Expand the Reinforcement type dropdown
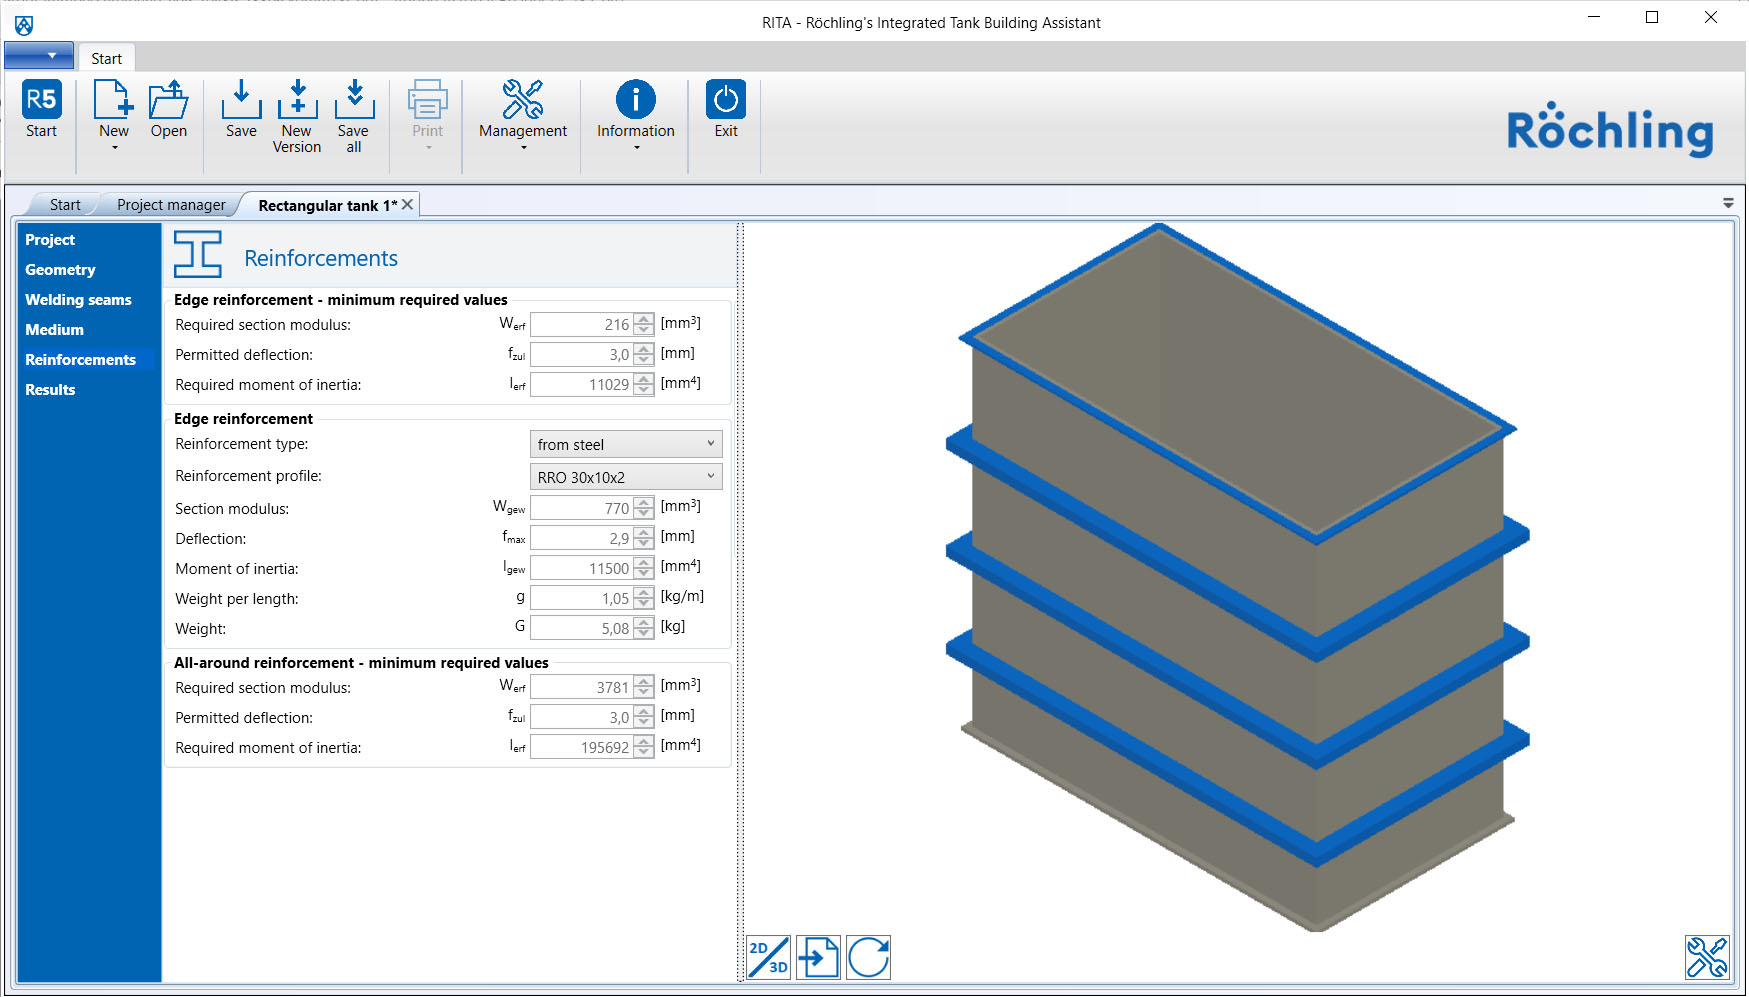Screen dimensions: 1749x997 coord(625,444)
